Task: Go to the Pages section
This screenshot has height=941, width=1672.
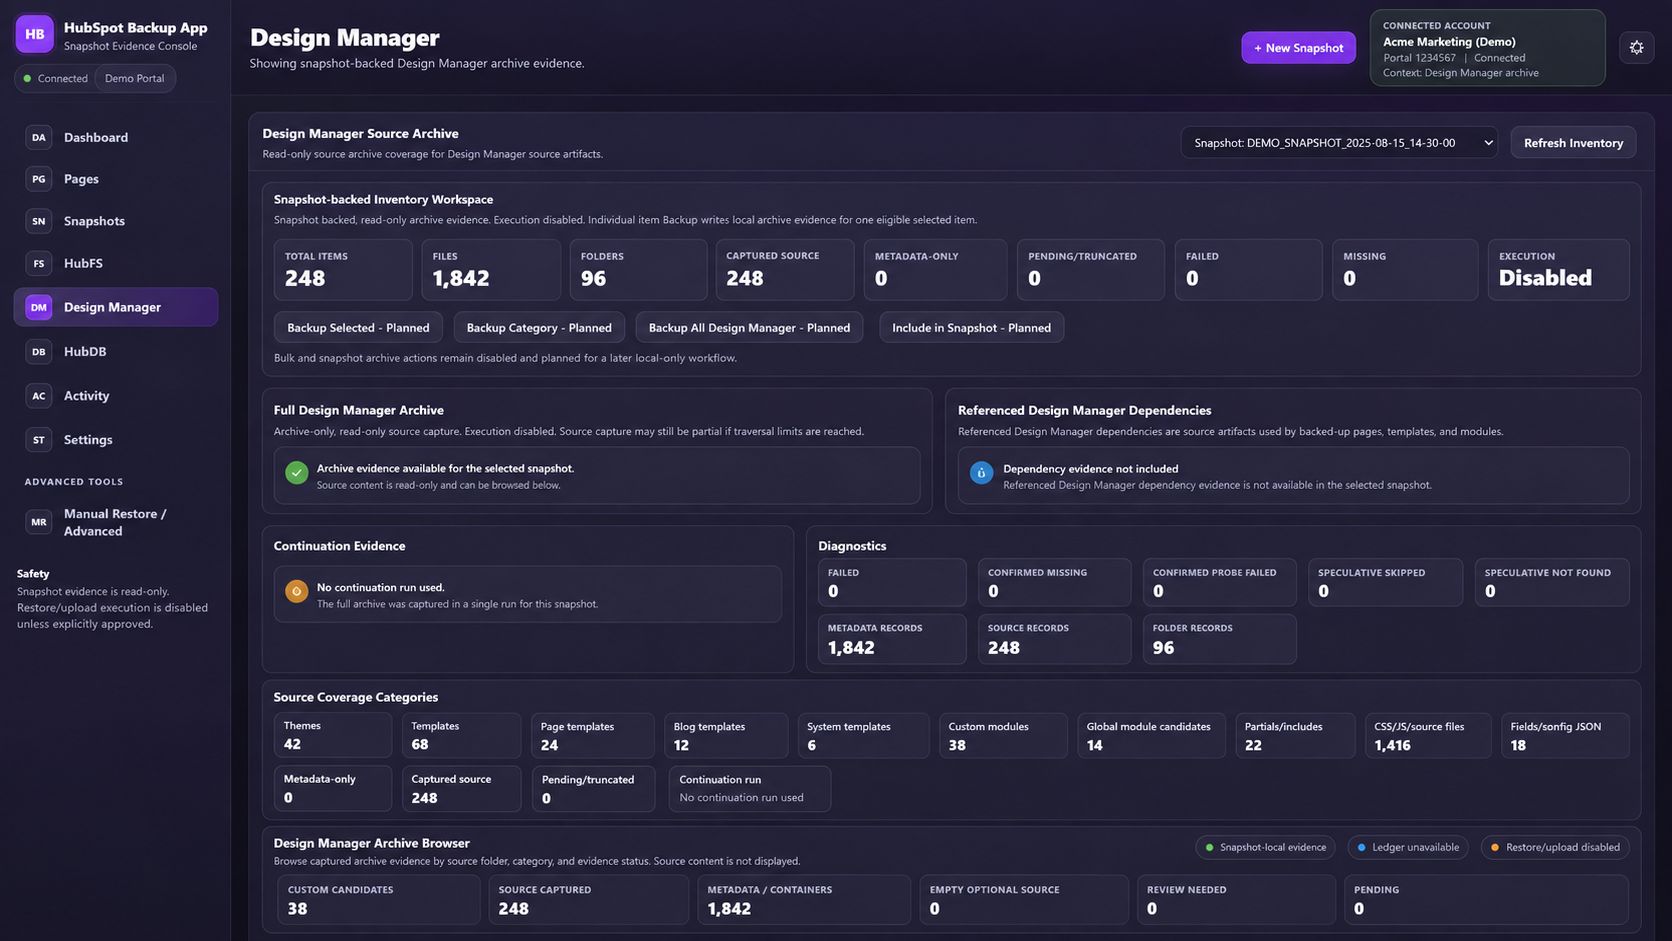Action: tap(116, 179)
